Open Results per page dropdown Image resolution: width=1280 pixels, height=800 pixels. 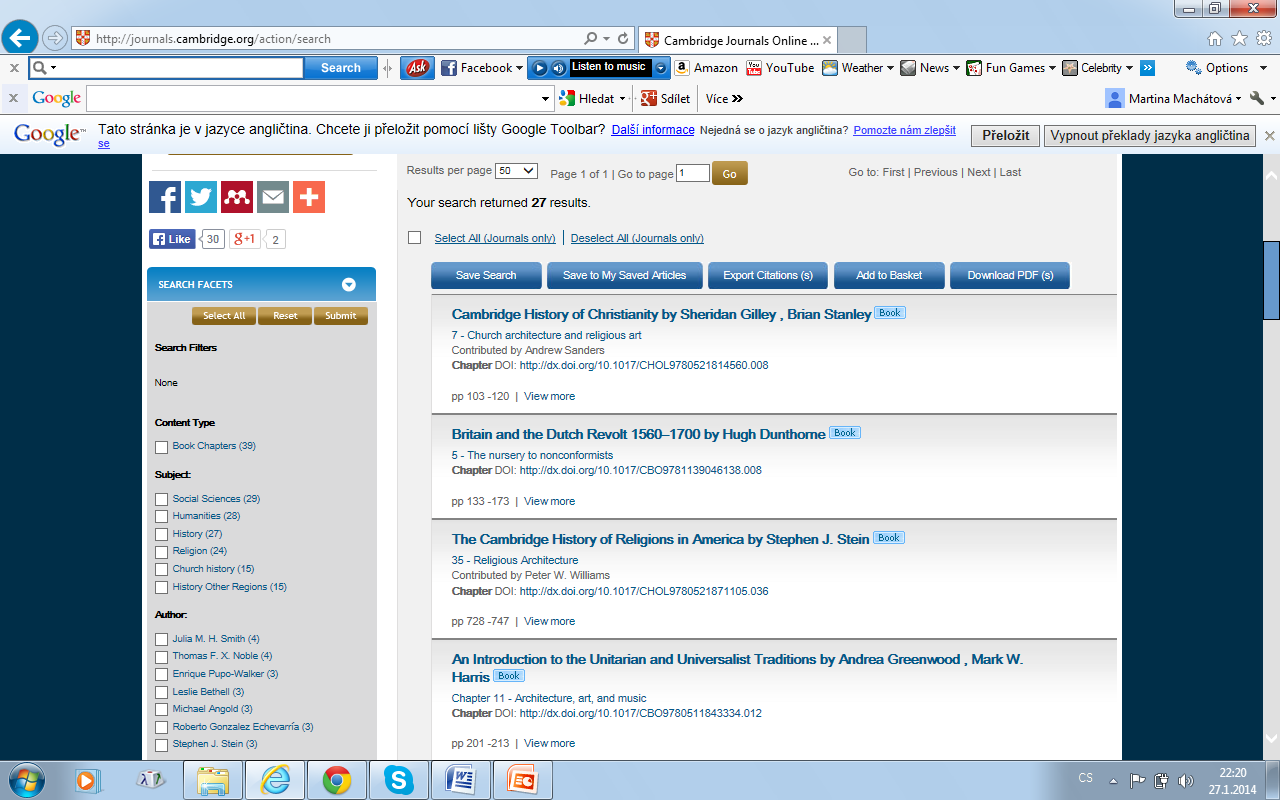click(x=517, y=171)
